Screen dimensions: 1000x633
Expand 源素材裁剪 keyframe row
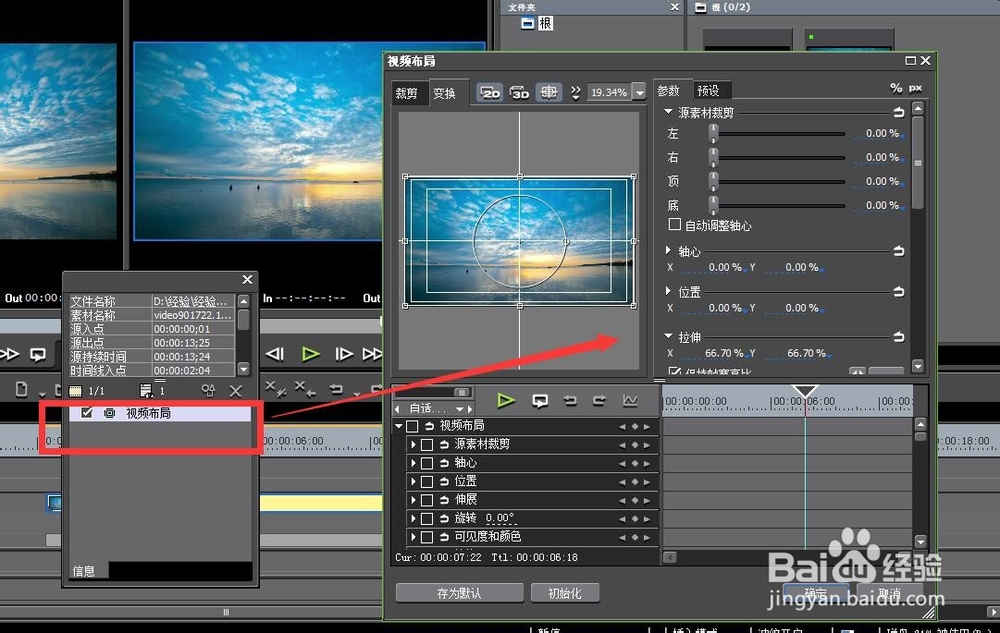point(413,444)
